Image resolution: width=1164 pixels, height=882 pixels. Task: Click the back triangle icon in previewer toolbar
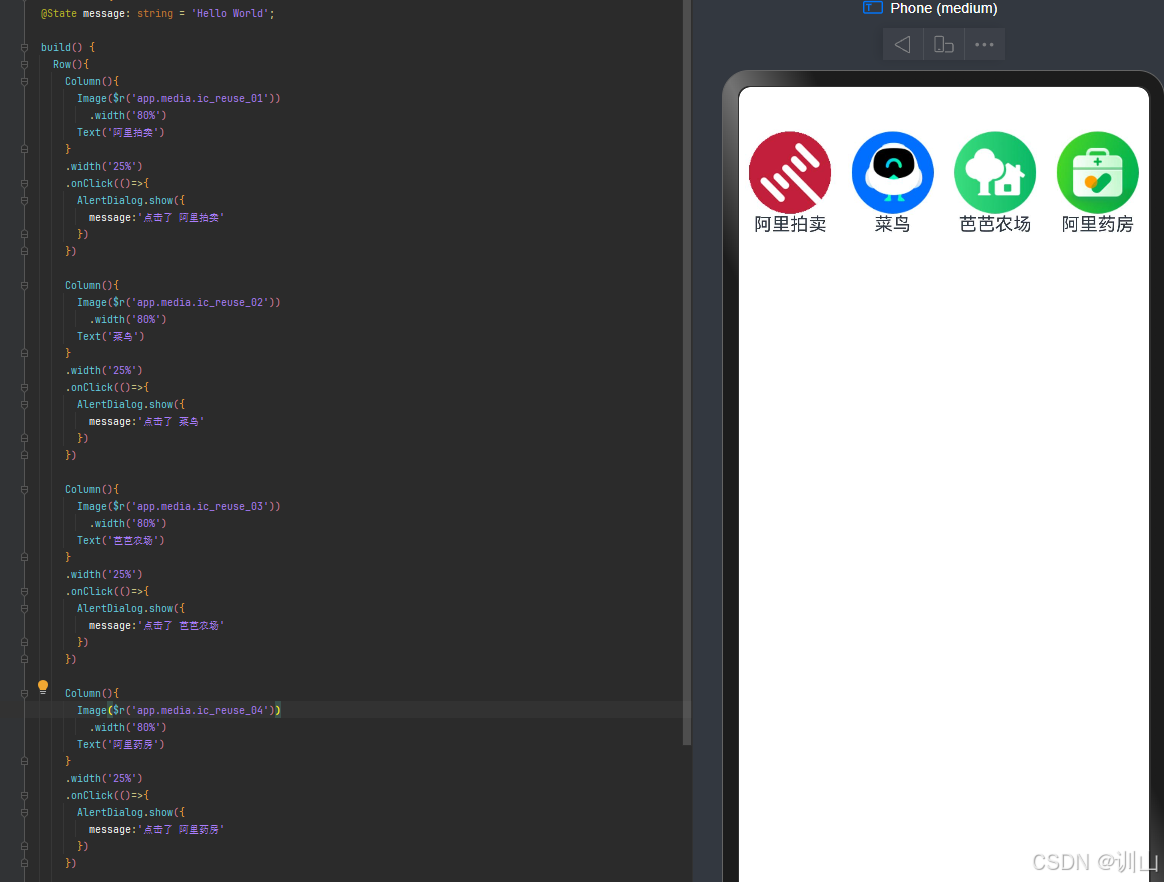click(903, 45)
